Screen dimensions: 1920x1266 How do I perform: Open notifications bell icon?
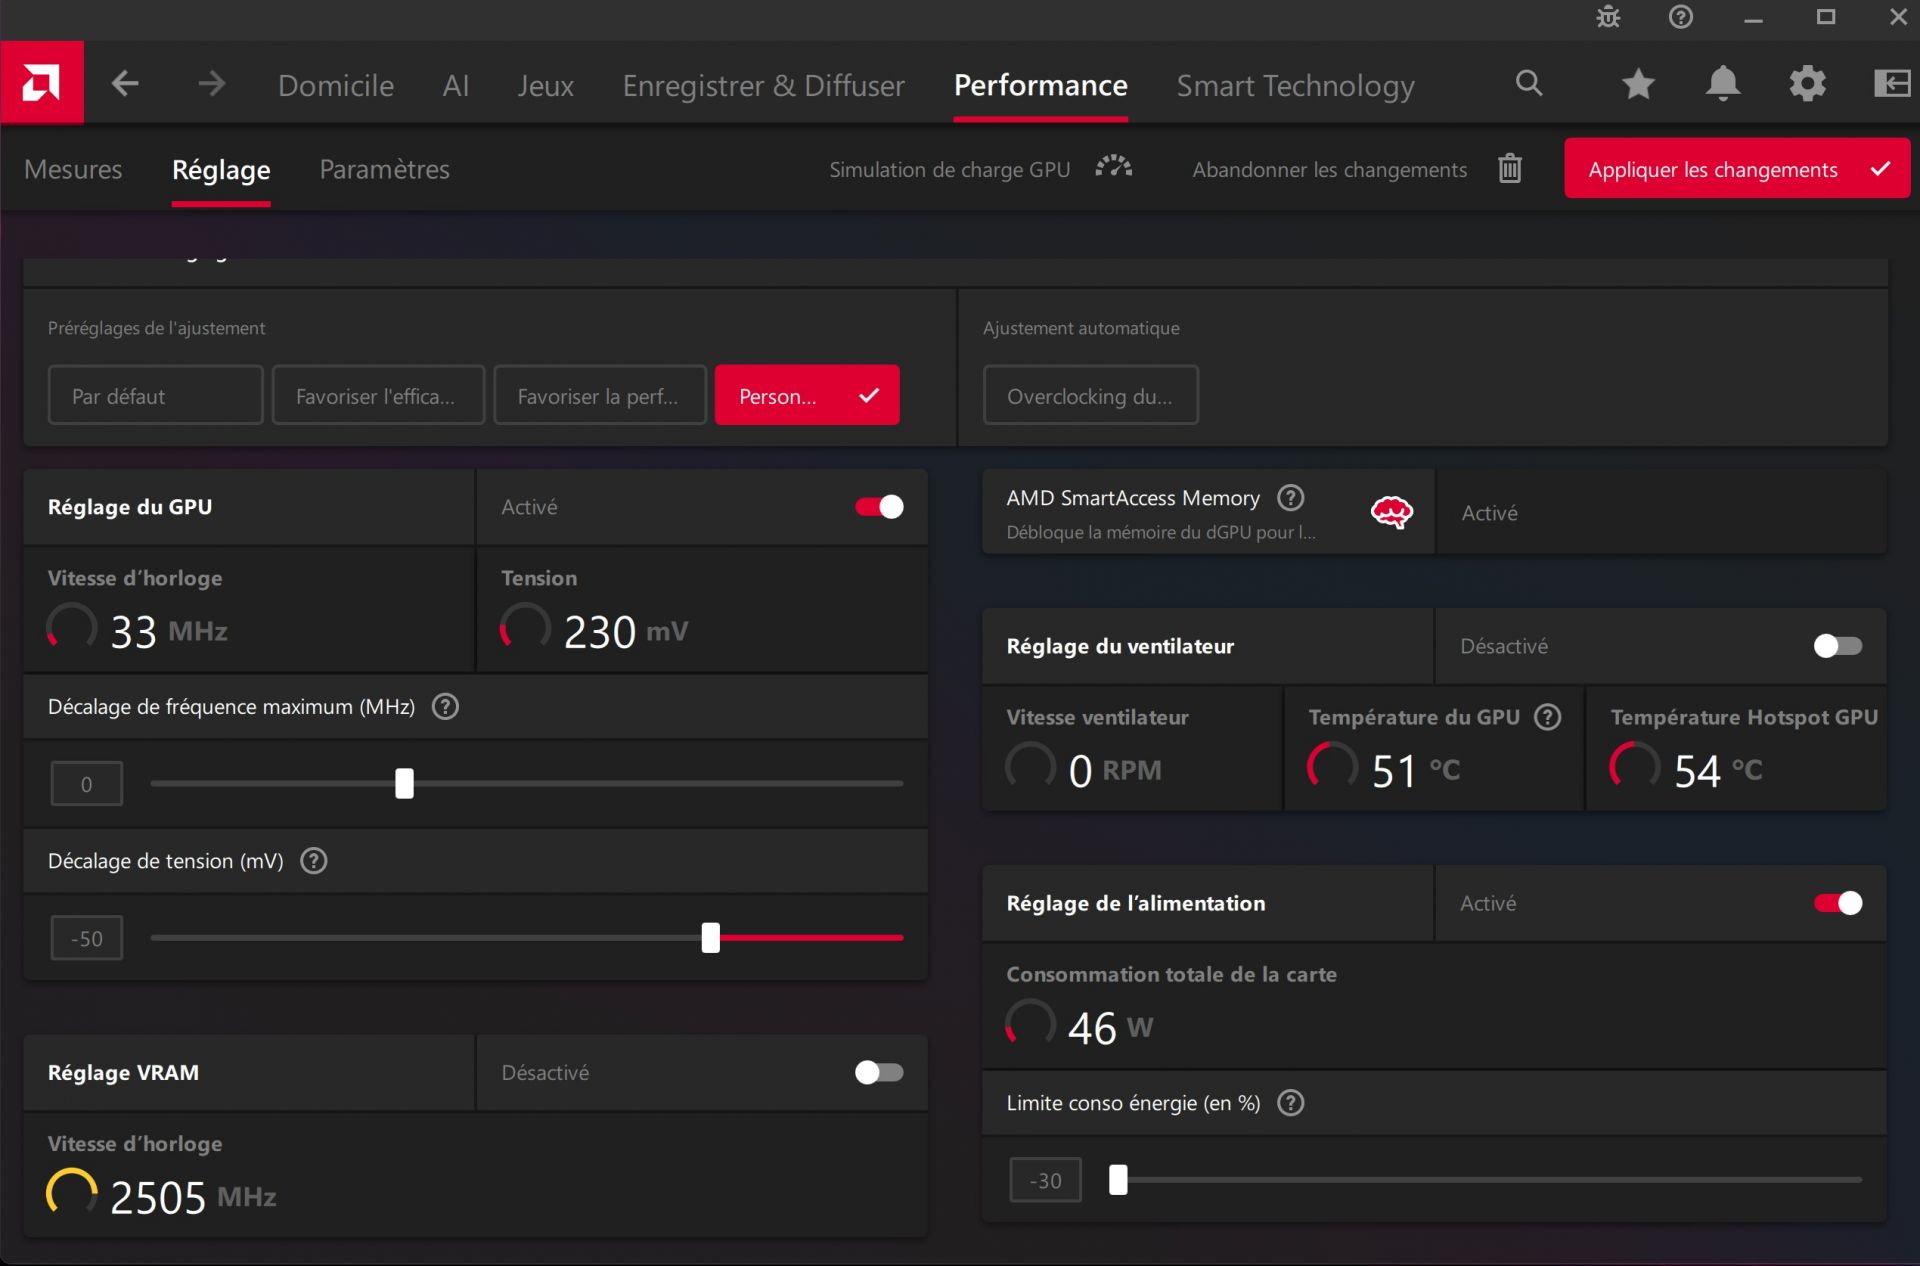(1722, 84)
